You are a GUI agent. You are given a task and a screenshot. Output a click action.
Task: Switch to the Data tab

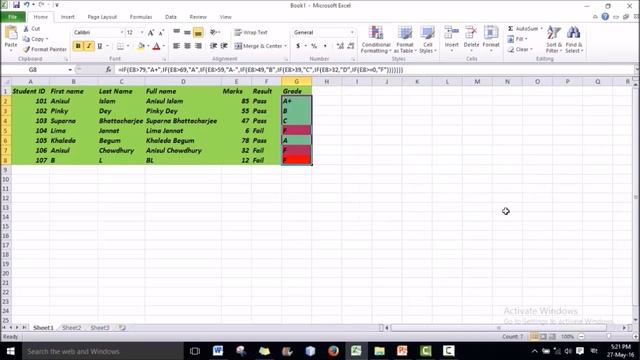pyautogui.click(x=171, y=17)
